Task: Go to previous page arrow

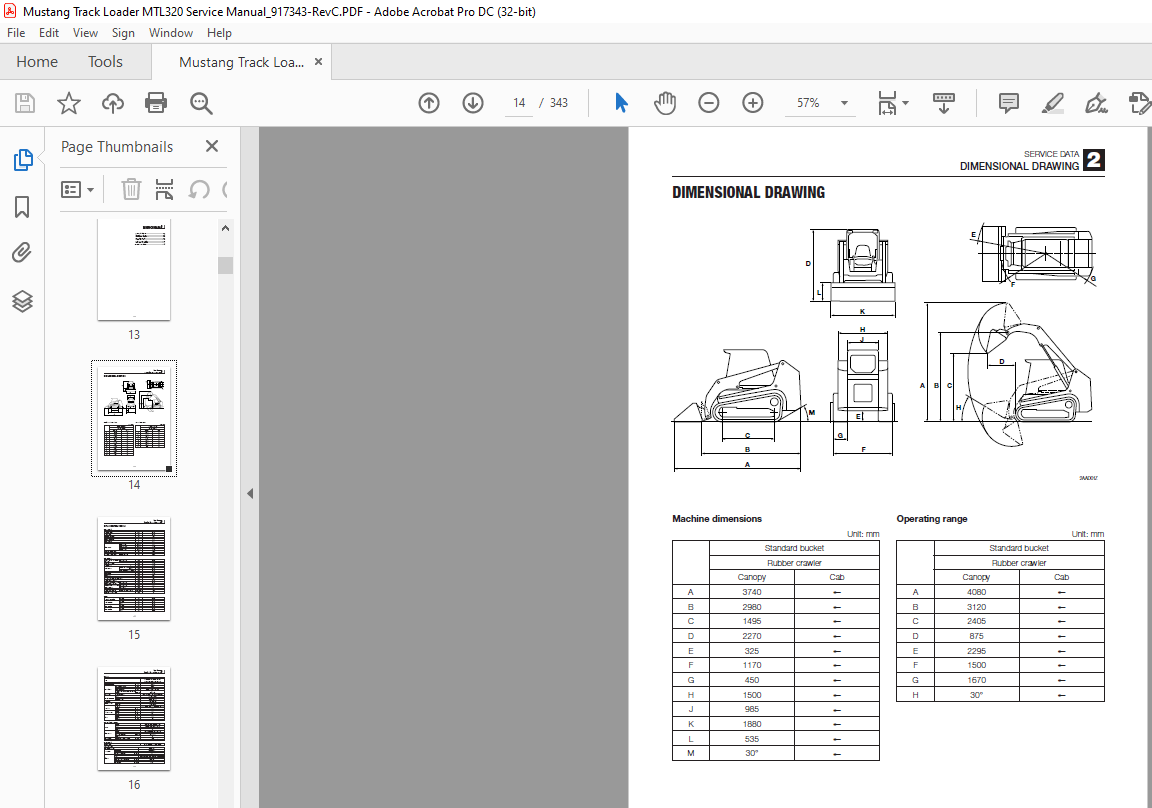Action: [x=429, y=103]
